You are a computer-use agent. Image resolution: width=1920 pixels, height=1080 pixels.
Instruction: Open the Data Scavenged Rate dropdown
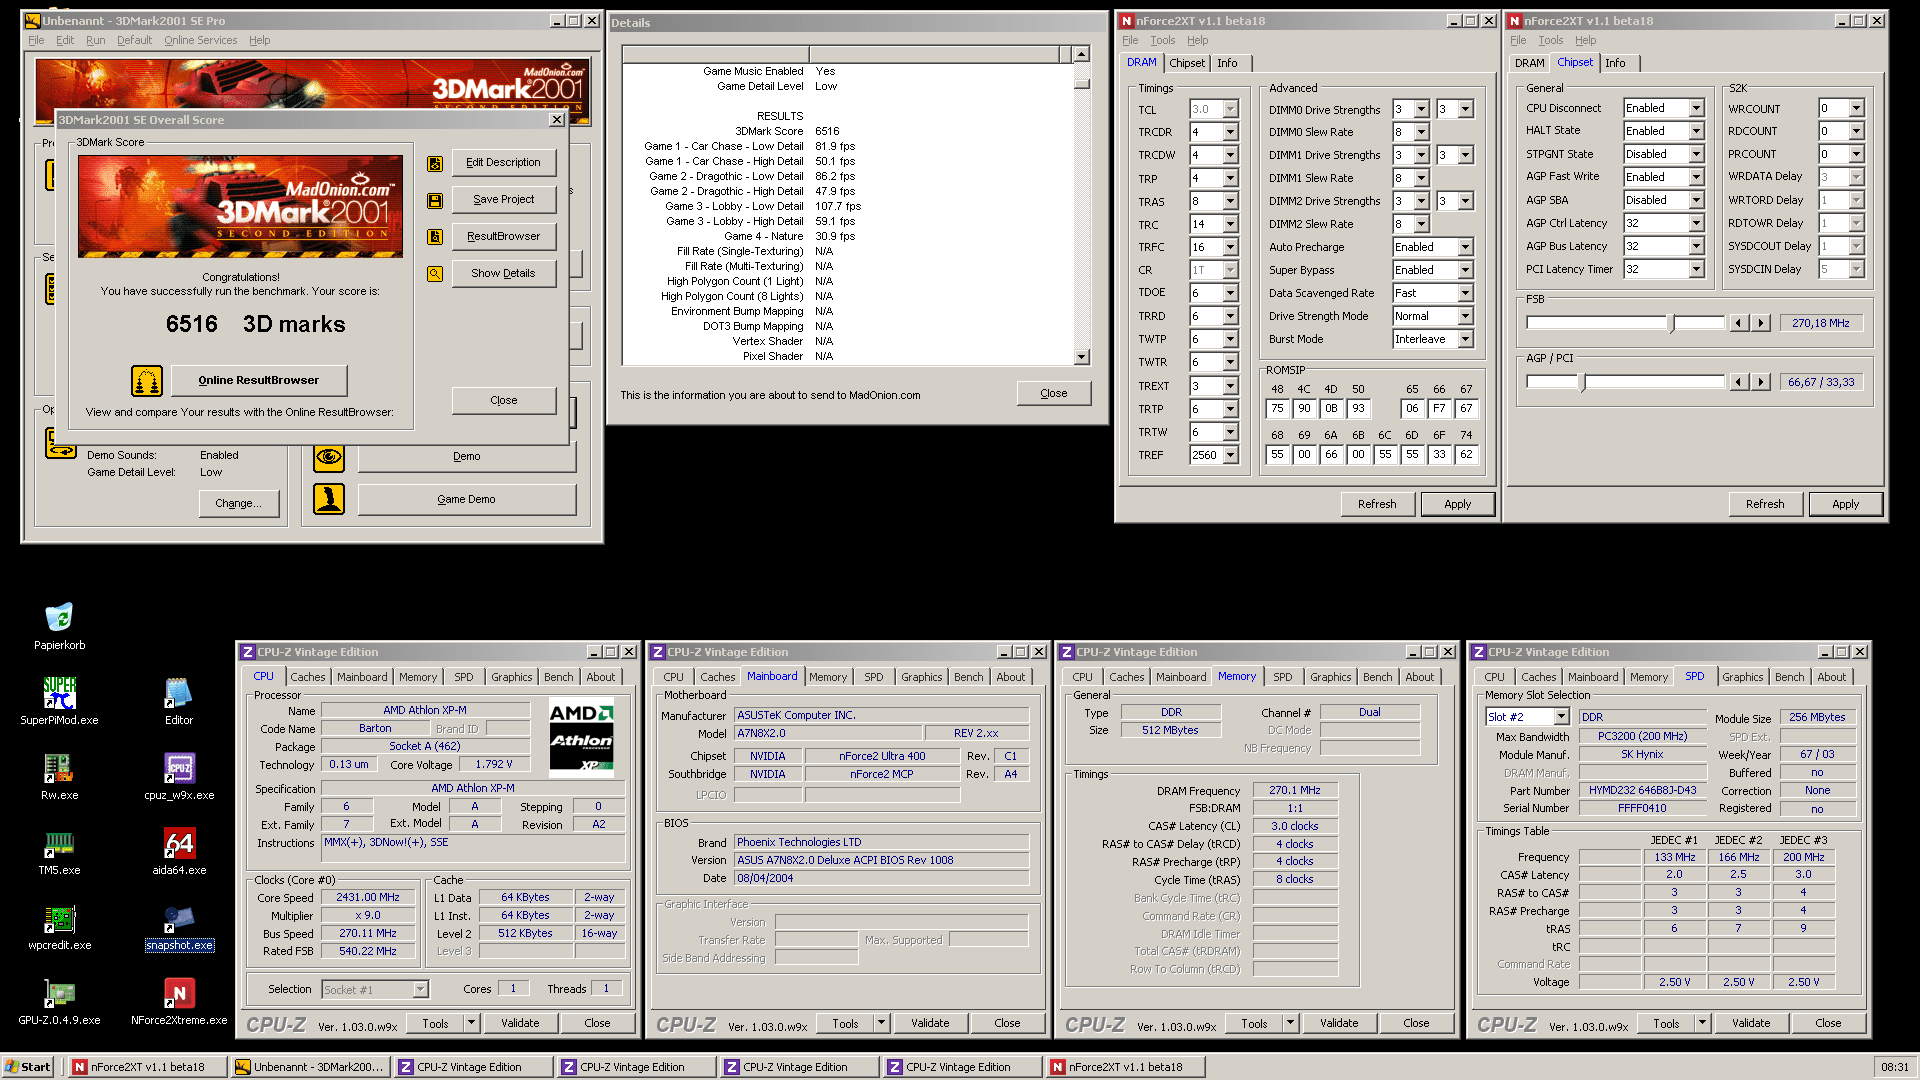click(x=1465, y=293)
